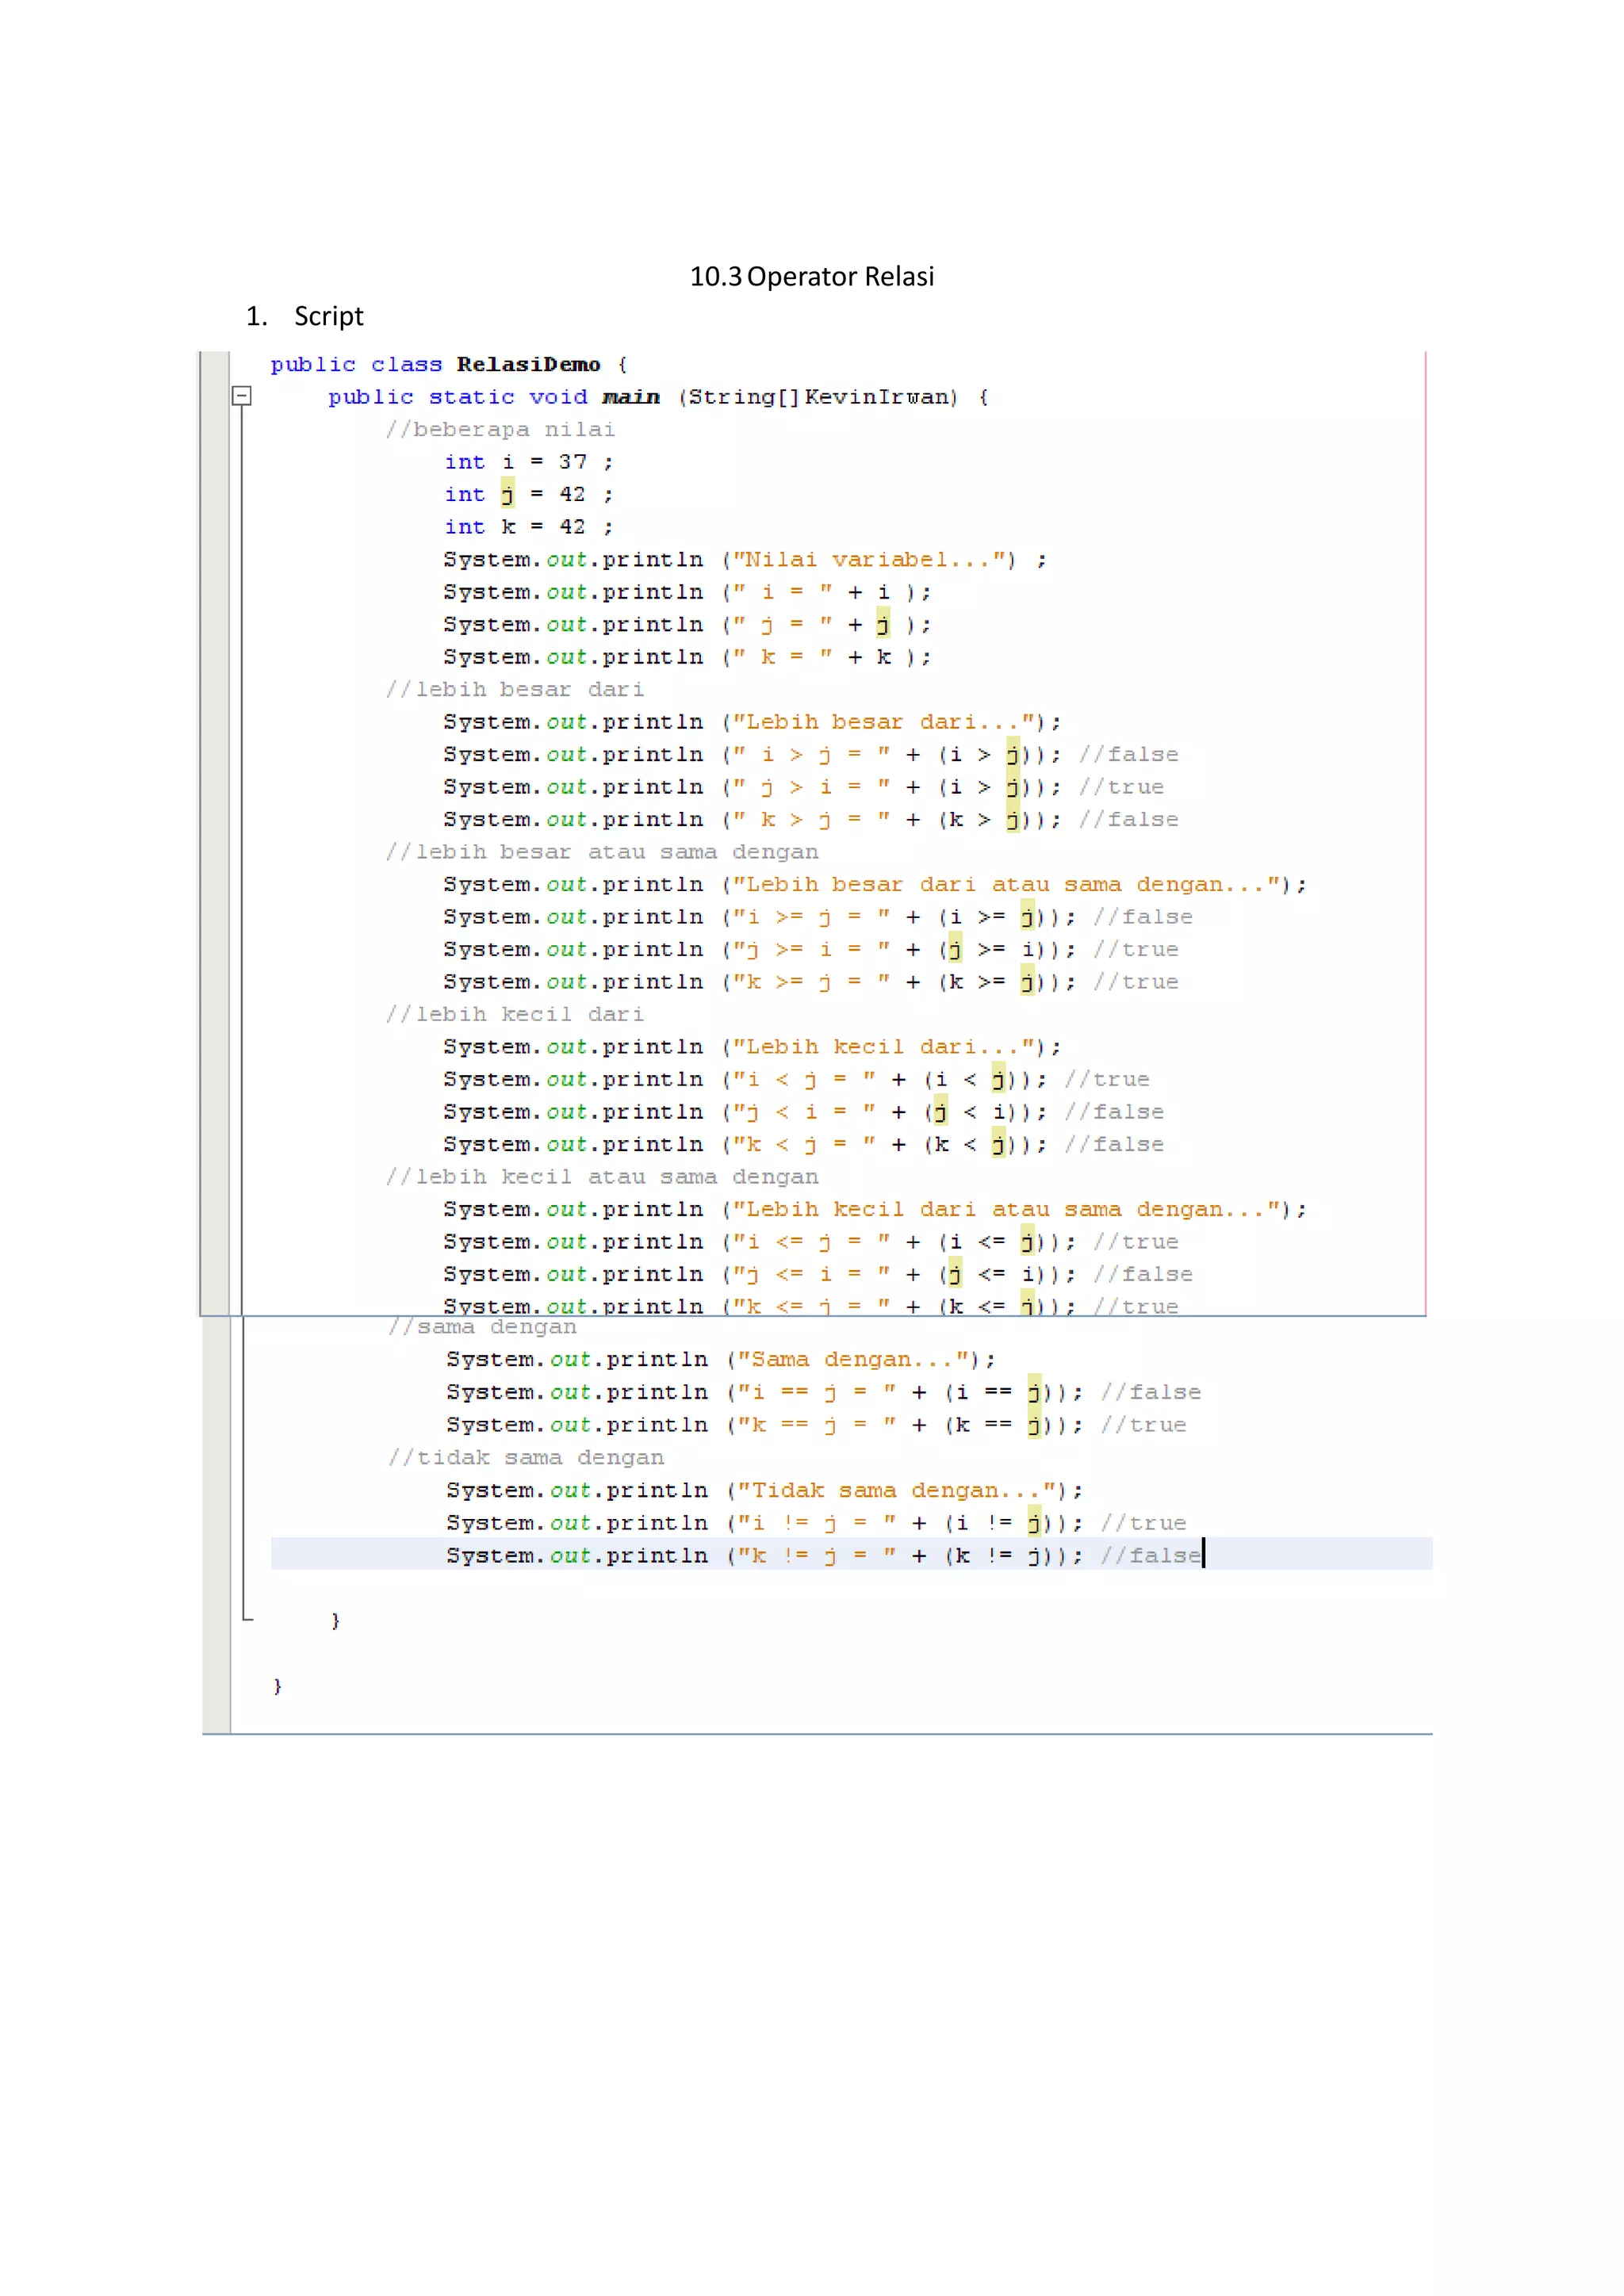1624x2296 pixels.
Task: Click the "10.3 Operator Relasi" heading
Action: coord(811,277)
